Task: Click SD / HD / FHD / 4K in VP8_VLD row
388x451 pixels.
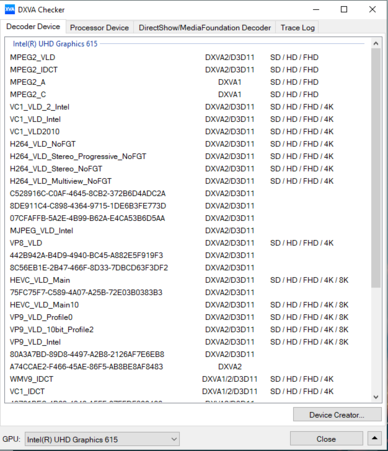Action: point(302,243)
